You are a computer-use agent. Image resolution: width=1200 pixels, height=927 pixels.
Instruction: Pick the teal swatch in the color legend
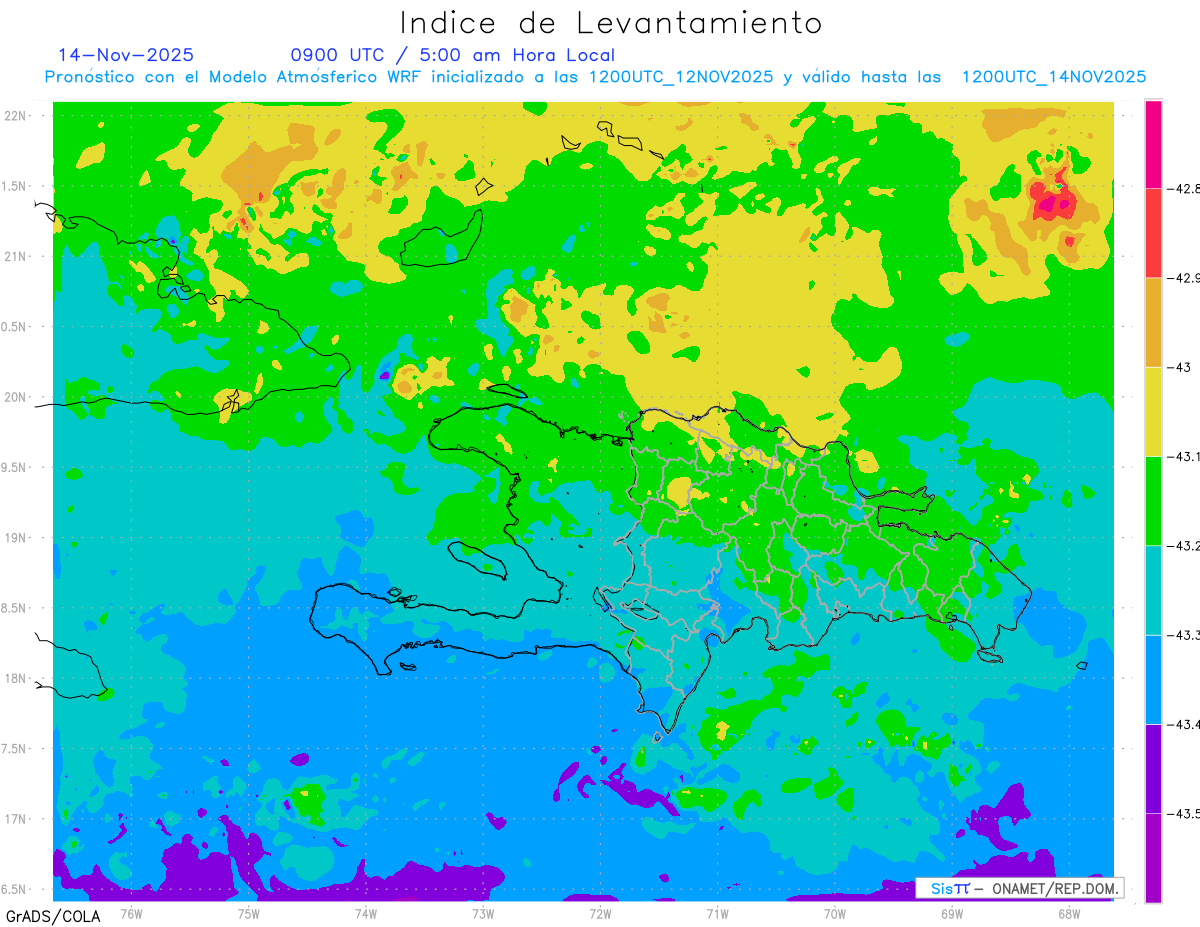click(x=1153, y=590)
